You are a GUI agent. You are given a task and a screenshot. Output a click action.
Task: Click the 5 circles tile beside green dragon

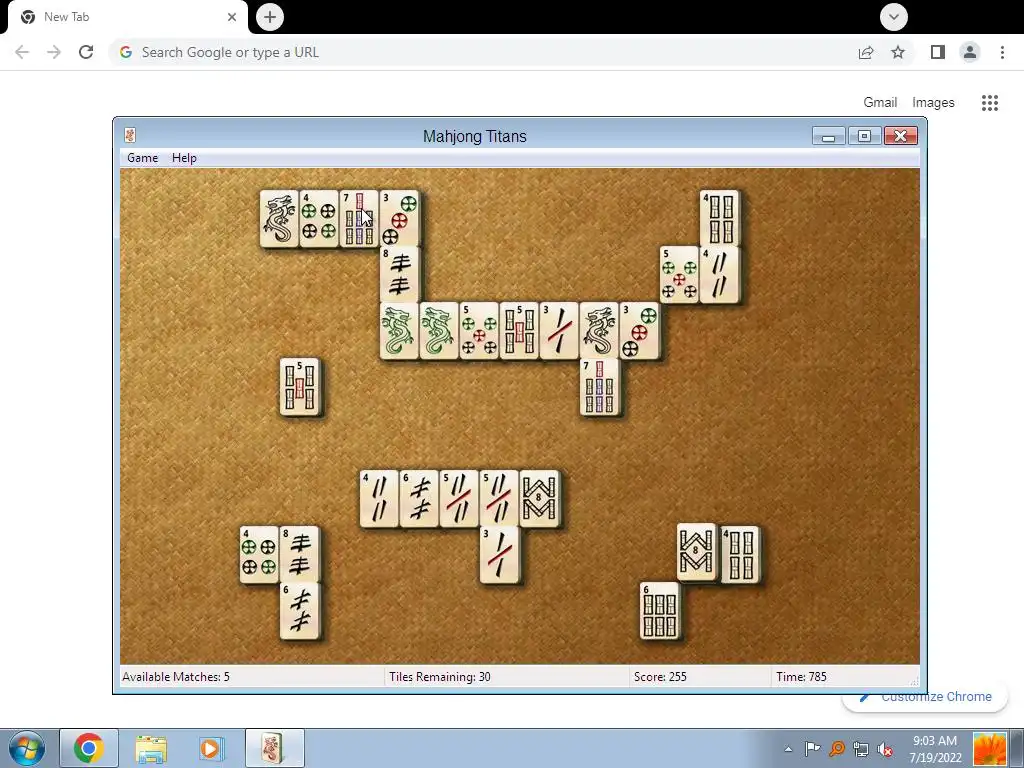tap(479, 330)
